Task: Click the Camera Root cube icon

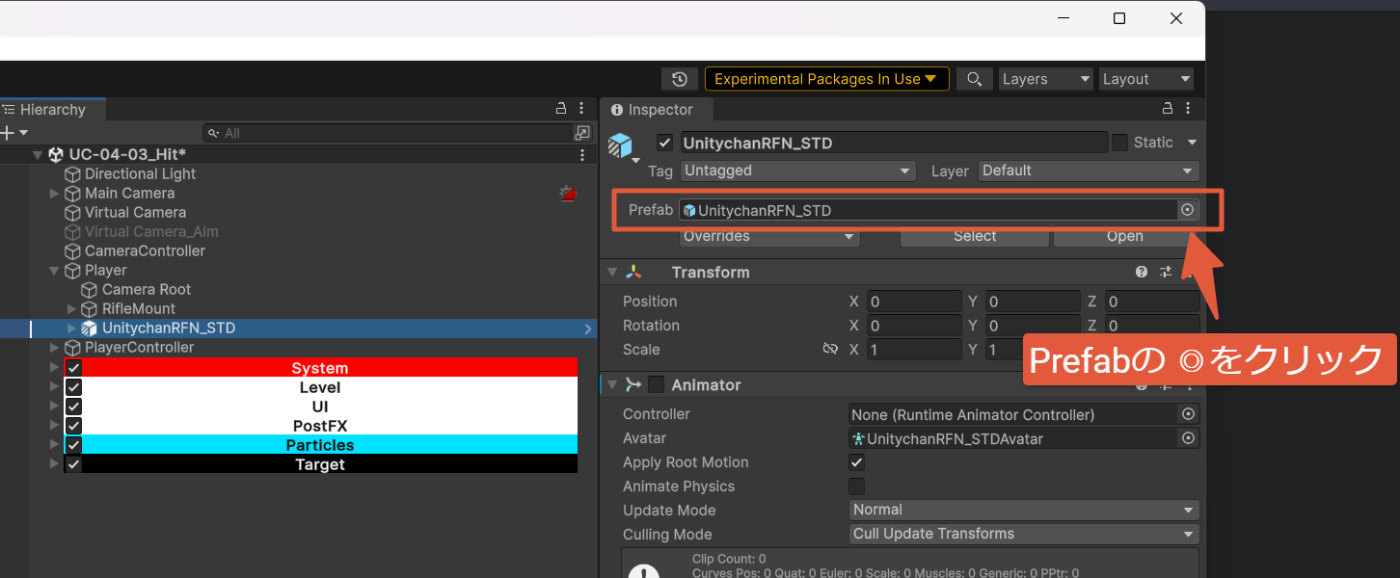Action: click(x=90, y=290)
